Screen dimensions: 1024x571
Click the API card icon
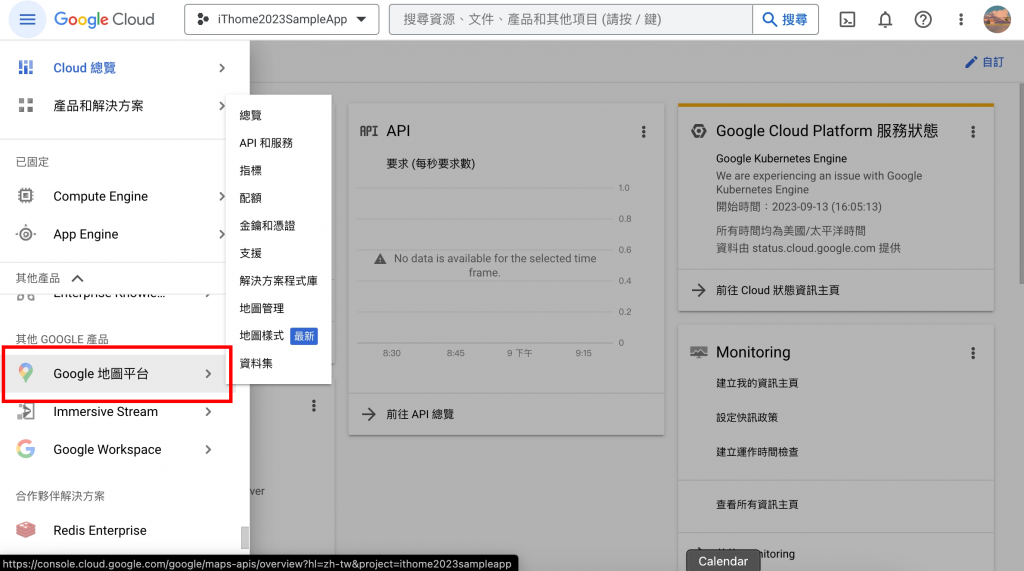369,131
